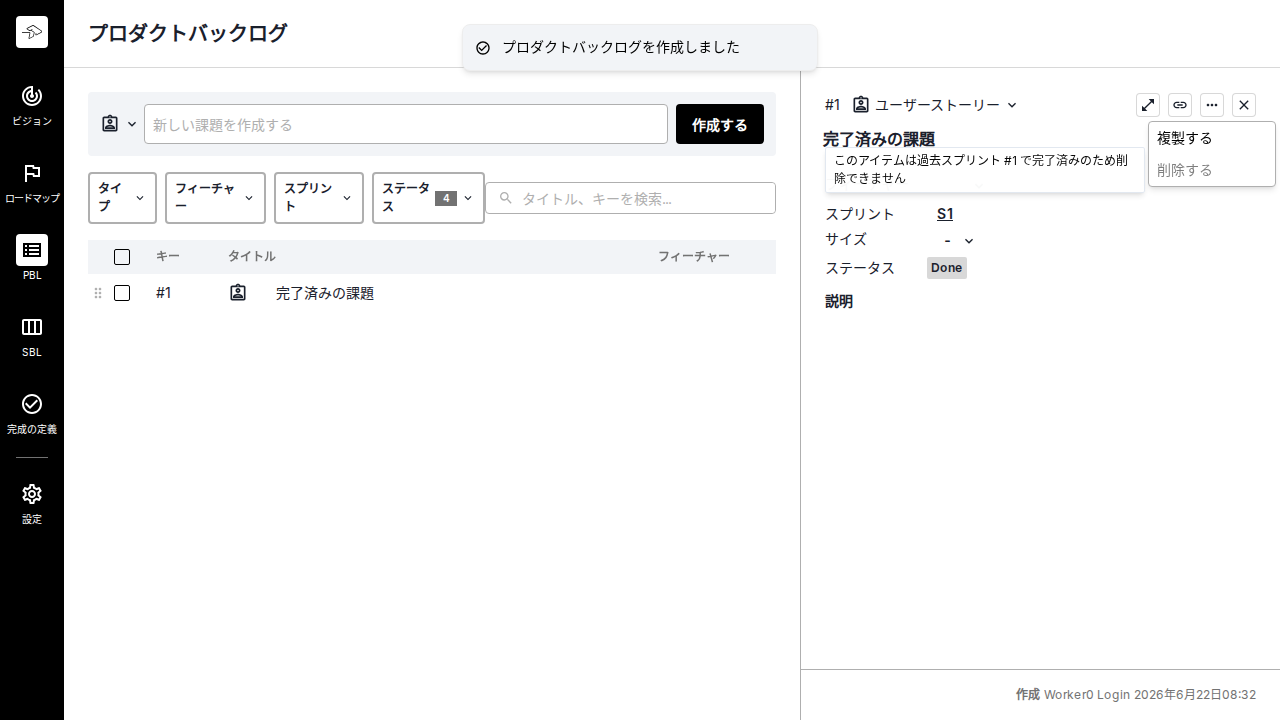The image size is (1280, 720).
Task: Grab the drag handle of row #1
Action: click(x=98, y=293)
